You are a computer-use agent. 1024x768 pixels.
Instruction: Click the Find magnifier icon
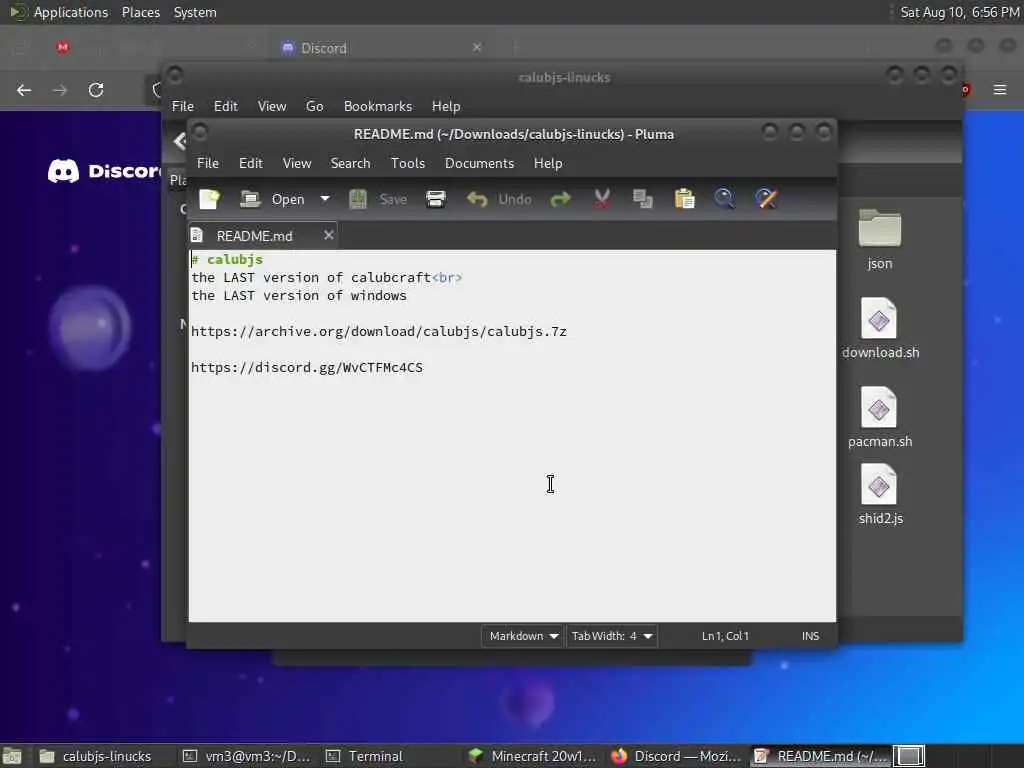point(724,199)
